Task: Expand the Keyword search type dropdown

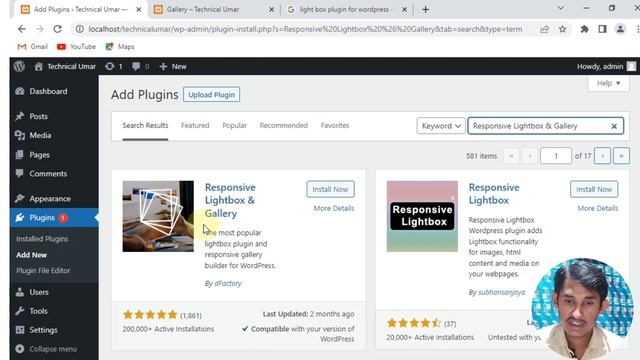Action: (441, 126)
